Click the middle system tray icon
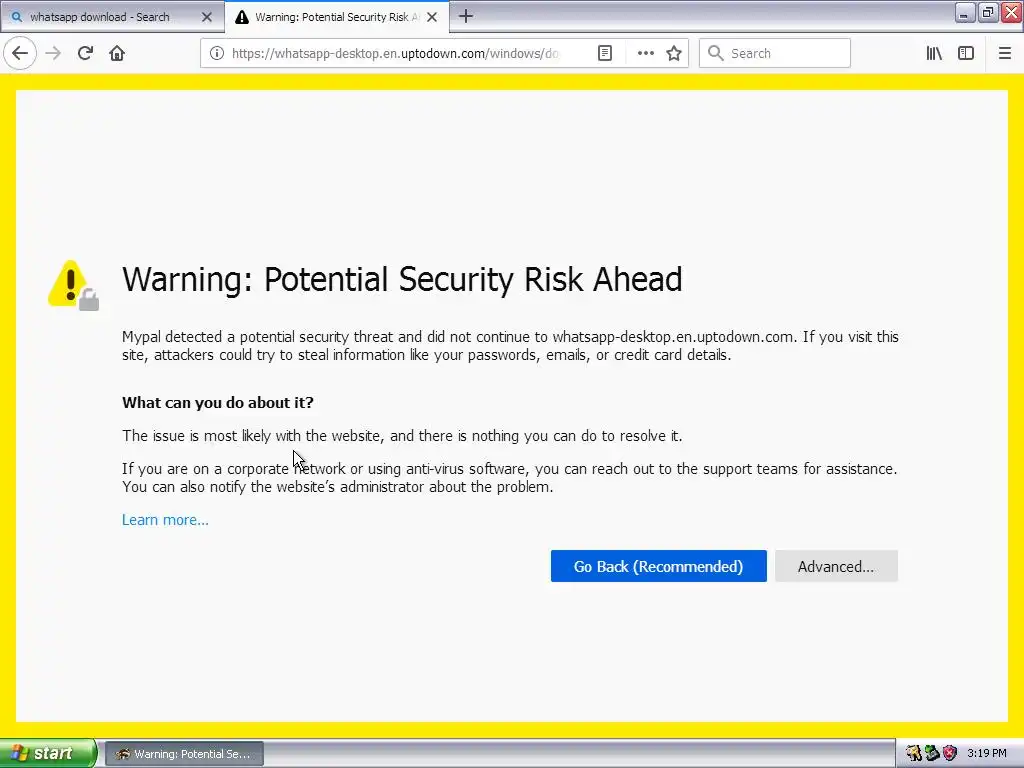Viewport: 1024px width, 768px height. [x=932, y=754]
